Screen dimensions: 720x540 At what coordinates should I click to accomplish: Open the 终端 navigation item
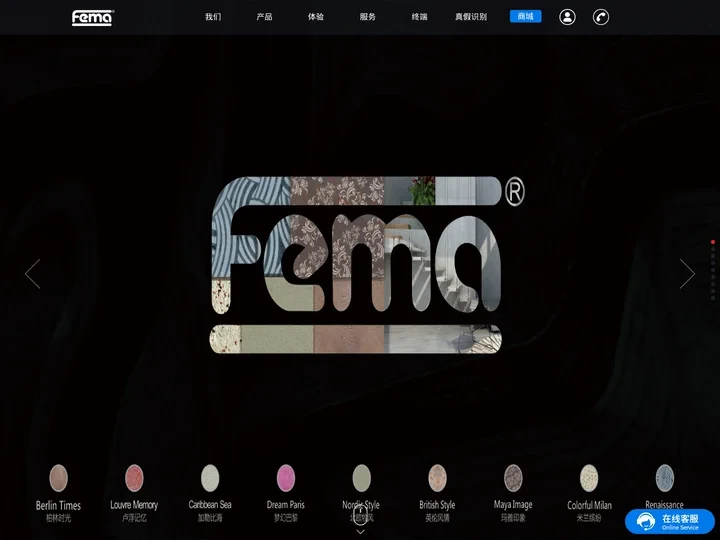[x=419, y=17]
